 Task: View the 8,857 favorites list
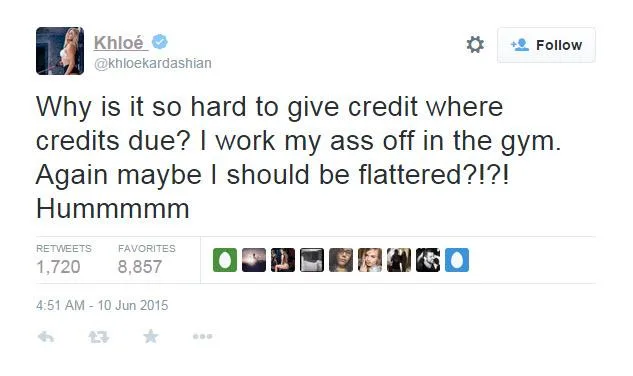[x=147, y=260]
